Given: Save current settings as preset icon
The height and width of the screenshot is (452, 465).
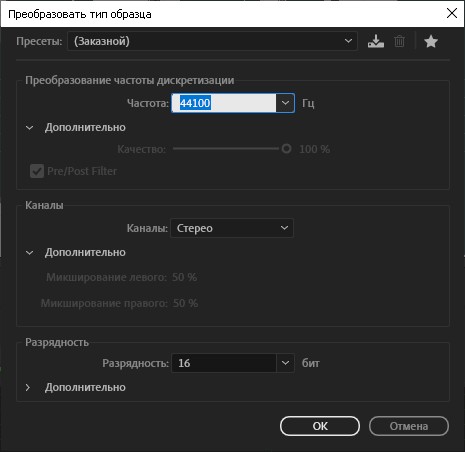Looking at the screenshot, I should click(376, 41).
